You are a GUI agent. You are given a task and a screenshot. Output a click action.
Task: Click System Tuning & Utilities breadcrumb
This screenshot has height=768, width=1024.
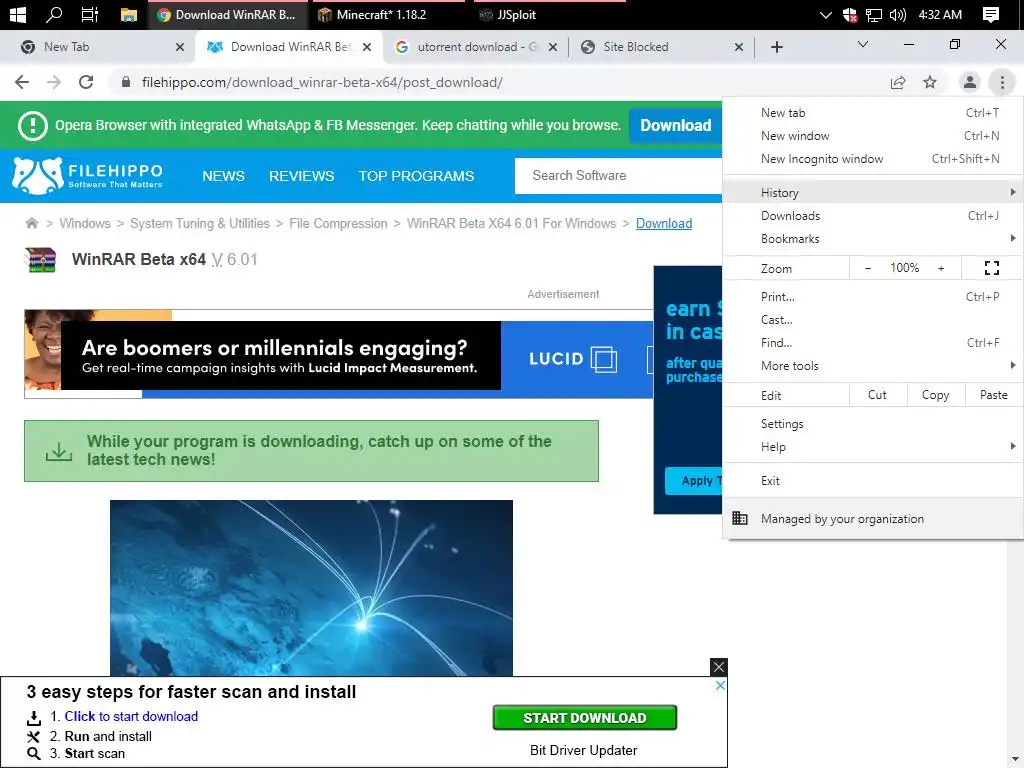[200, 223]
